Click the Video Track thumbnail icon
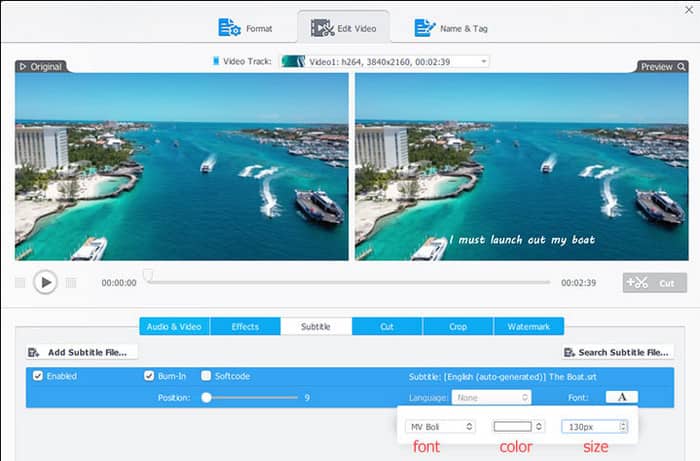Viewport: 700px width, 461px height. (x=293, y=62)
